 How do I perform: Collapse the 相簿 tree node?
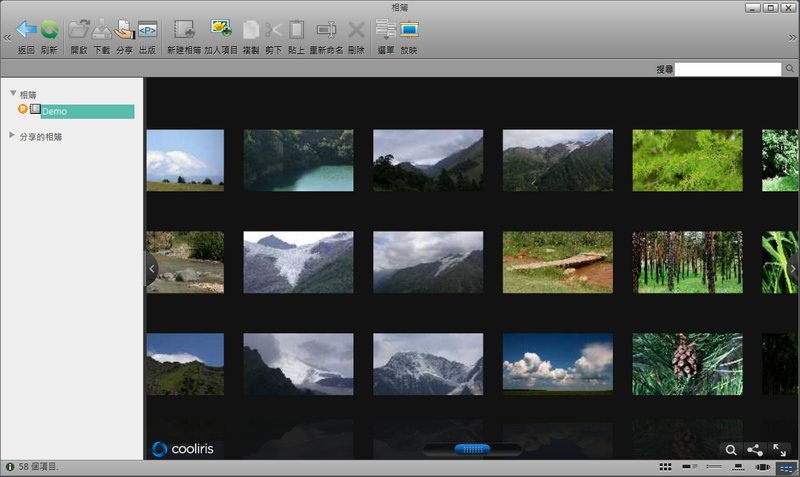click(x=13, y=94)
